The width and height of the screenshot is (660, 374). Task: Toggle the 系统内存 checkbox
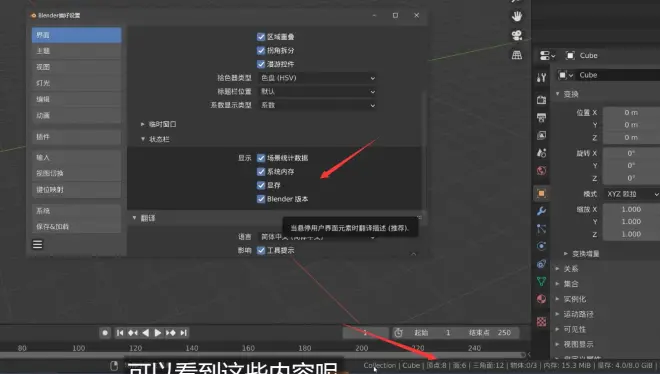click(x=261, y=172)
